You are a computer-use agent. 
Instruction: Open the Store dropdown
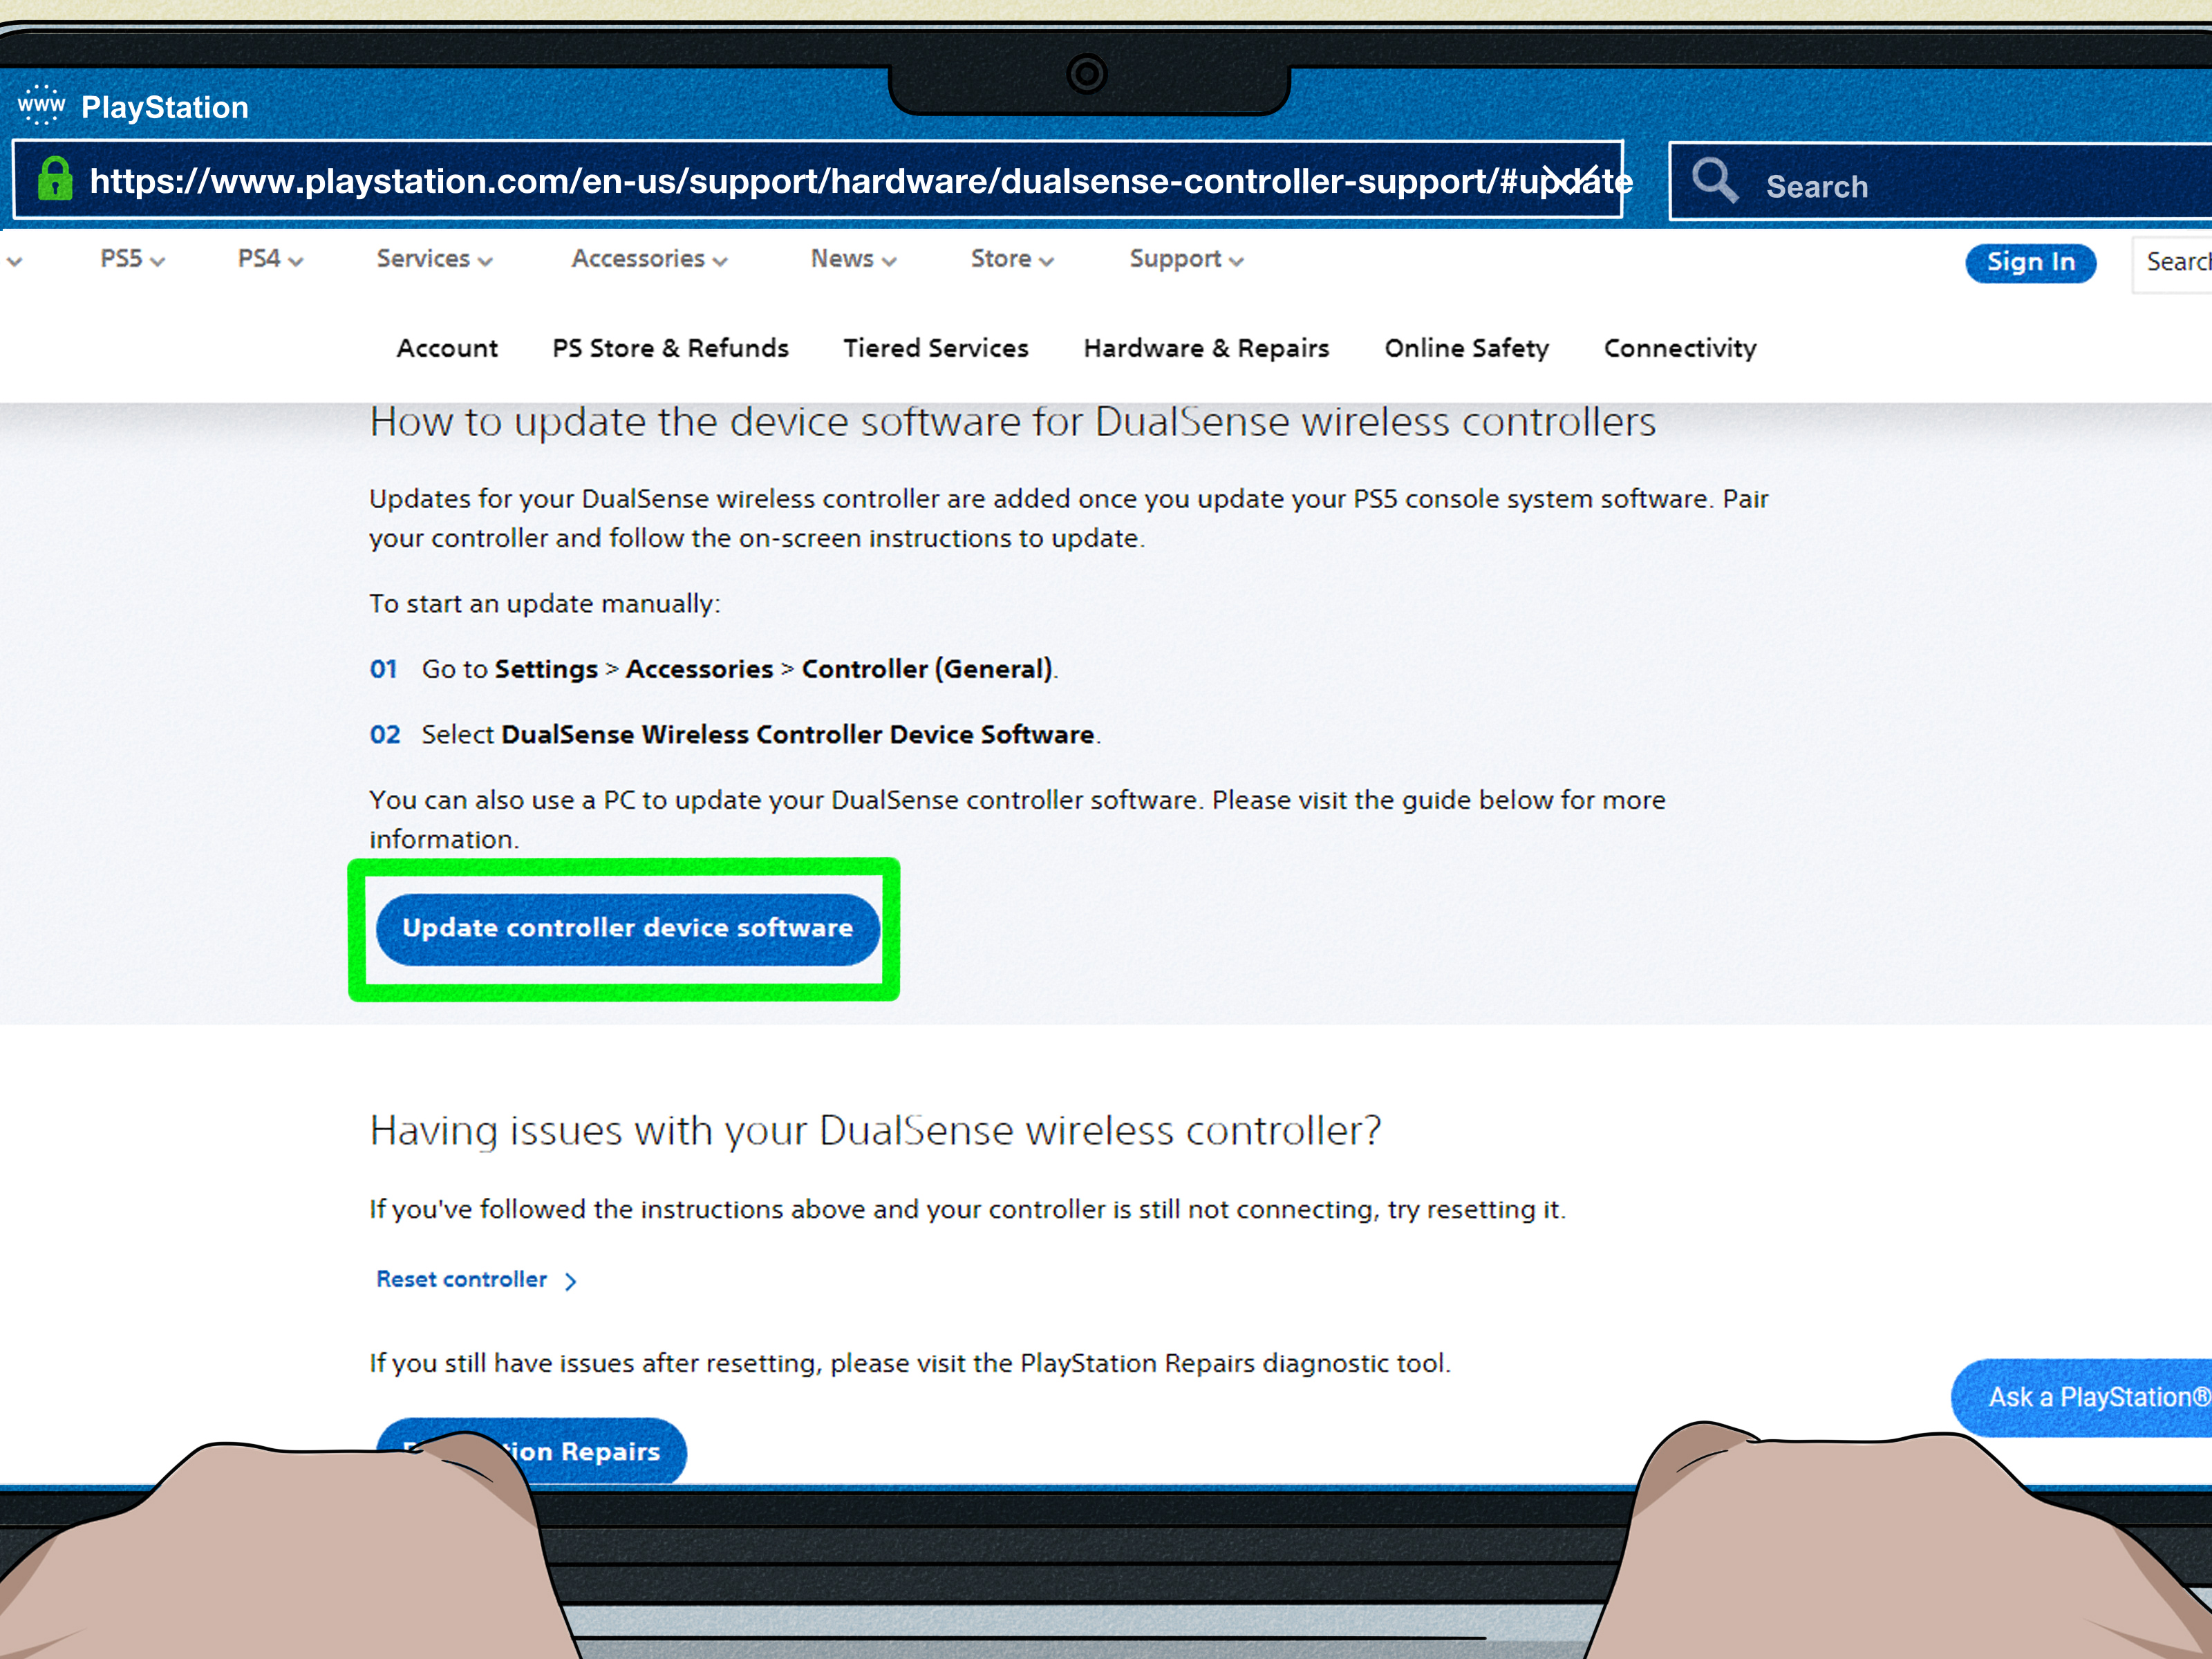(x=1011, y=259)
